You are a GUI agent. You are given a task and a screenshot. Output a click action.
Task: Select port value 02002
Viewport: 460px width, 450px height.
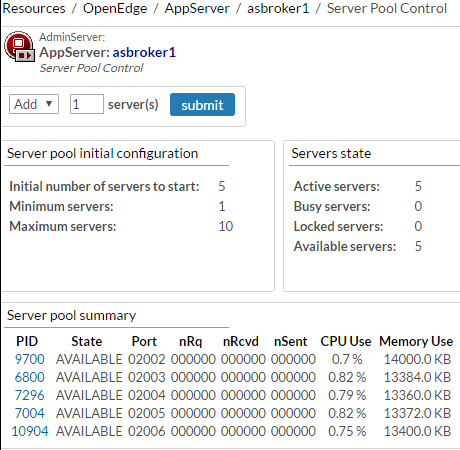[147, 359]
